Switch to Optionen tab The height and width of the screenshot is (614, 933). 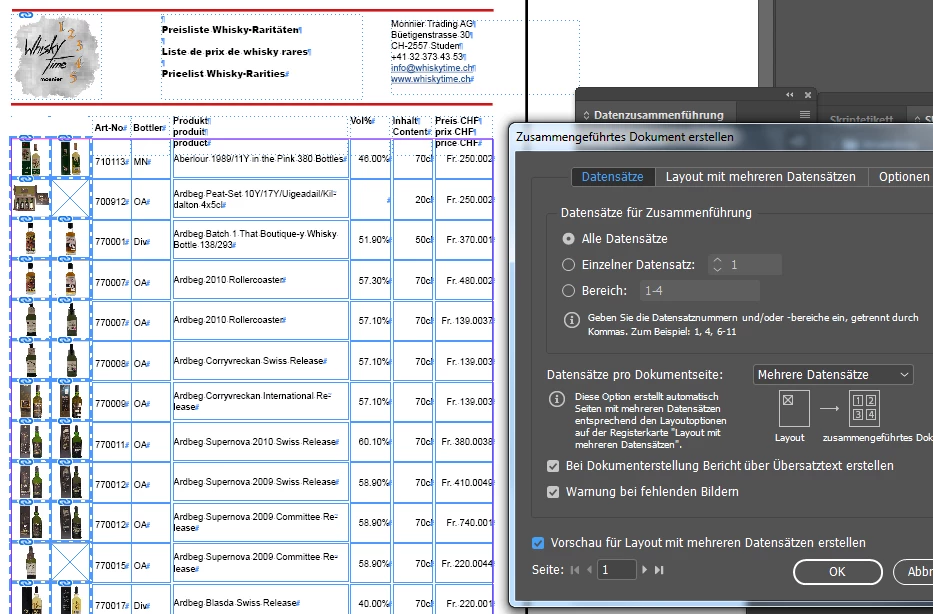[x=903, y=177]
